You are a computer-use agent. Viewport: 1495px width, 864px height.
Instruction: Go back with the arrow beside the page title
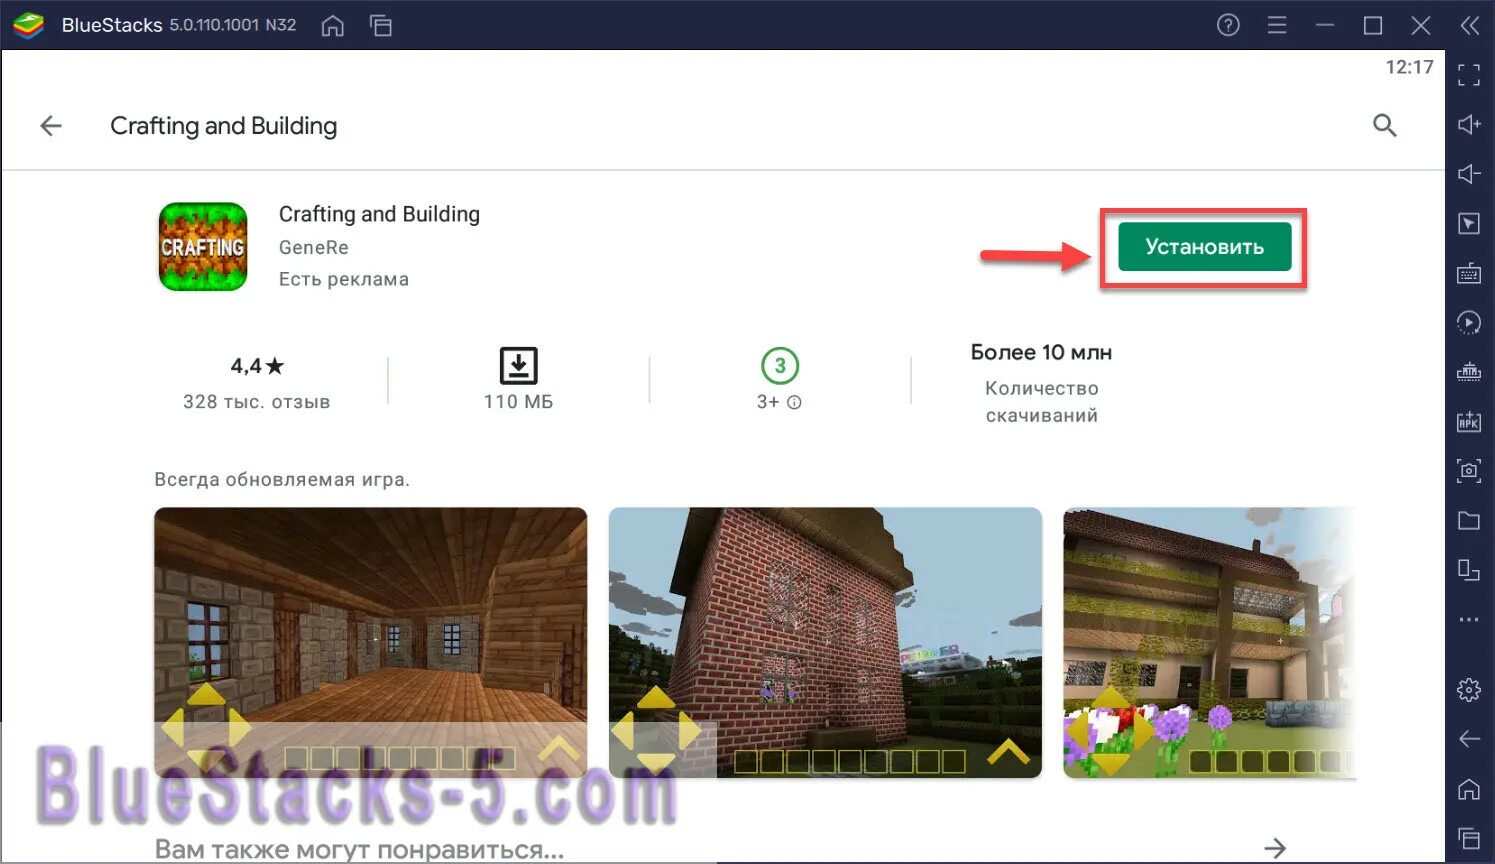pyautogui.click(x=51, y=126)
